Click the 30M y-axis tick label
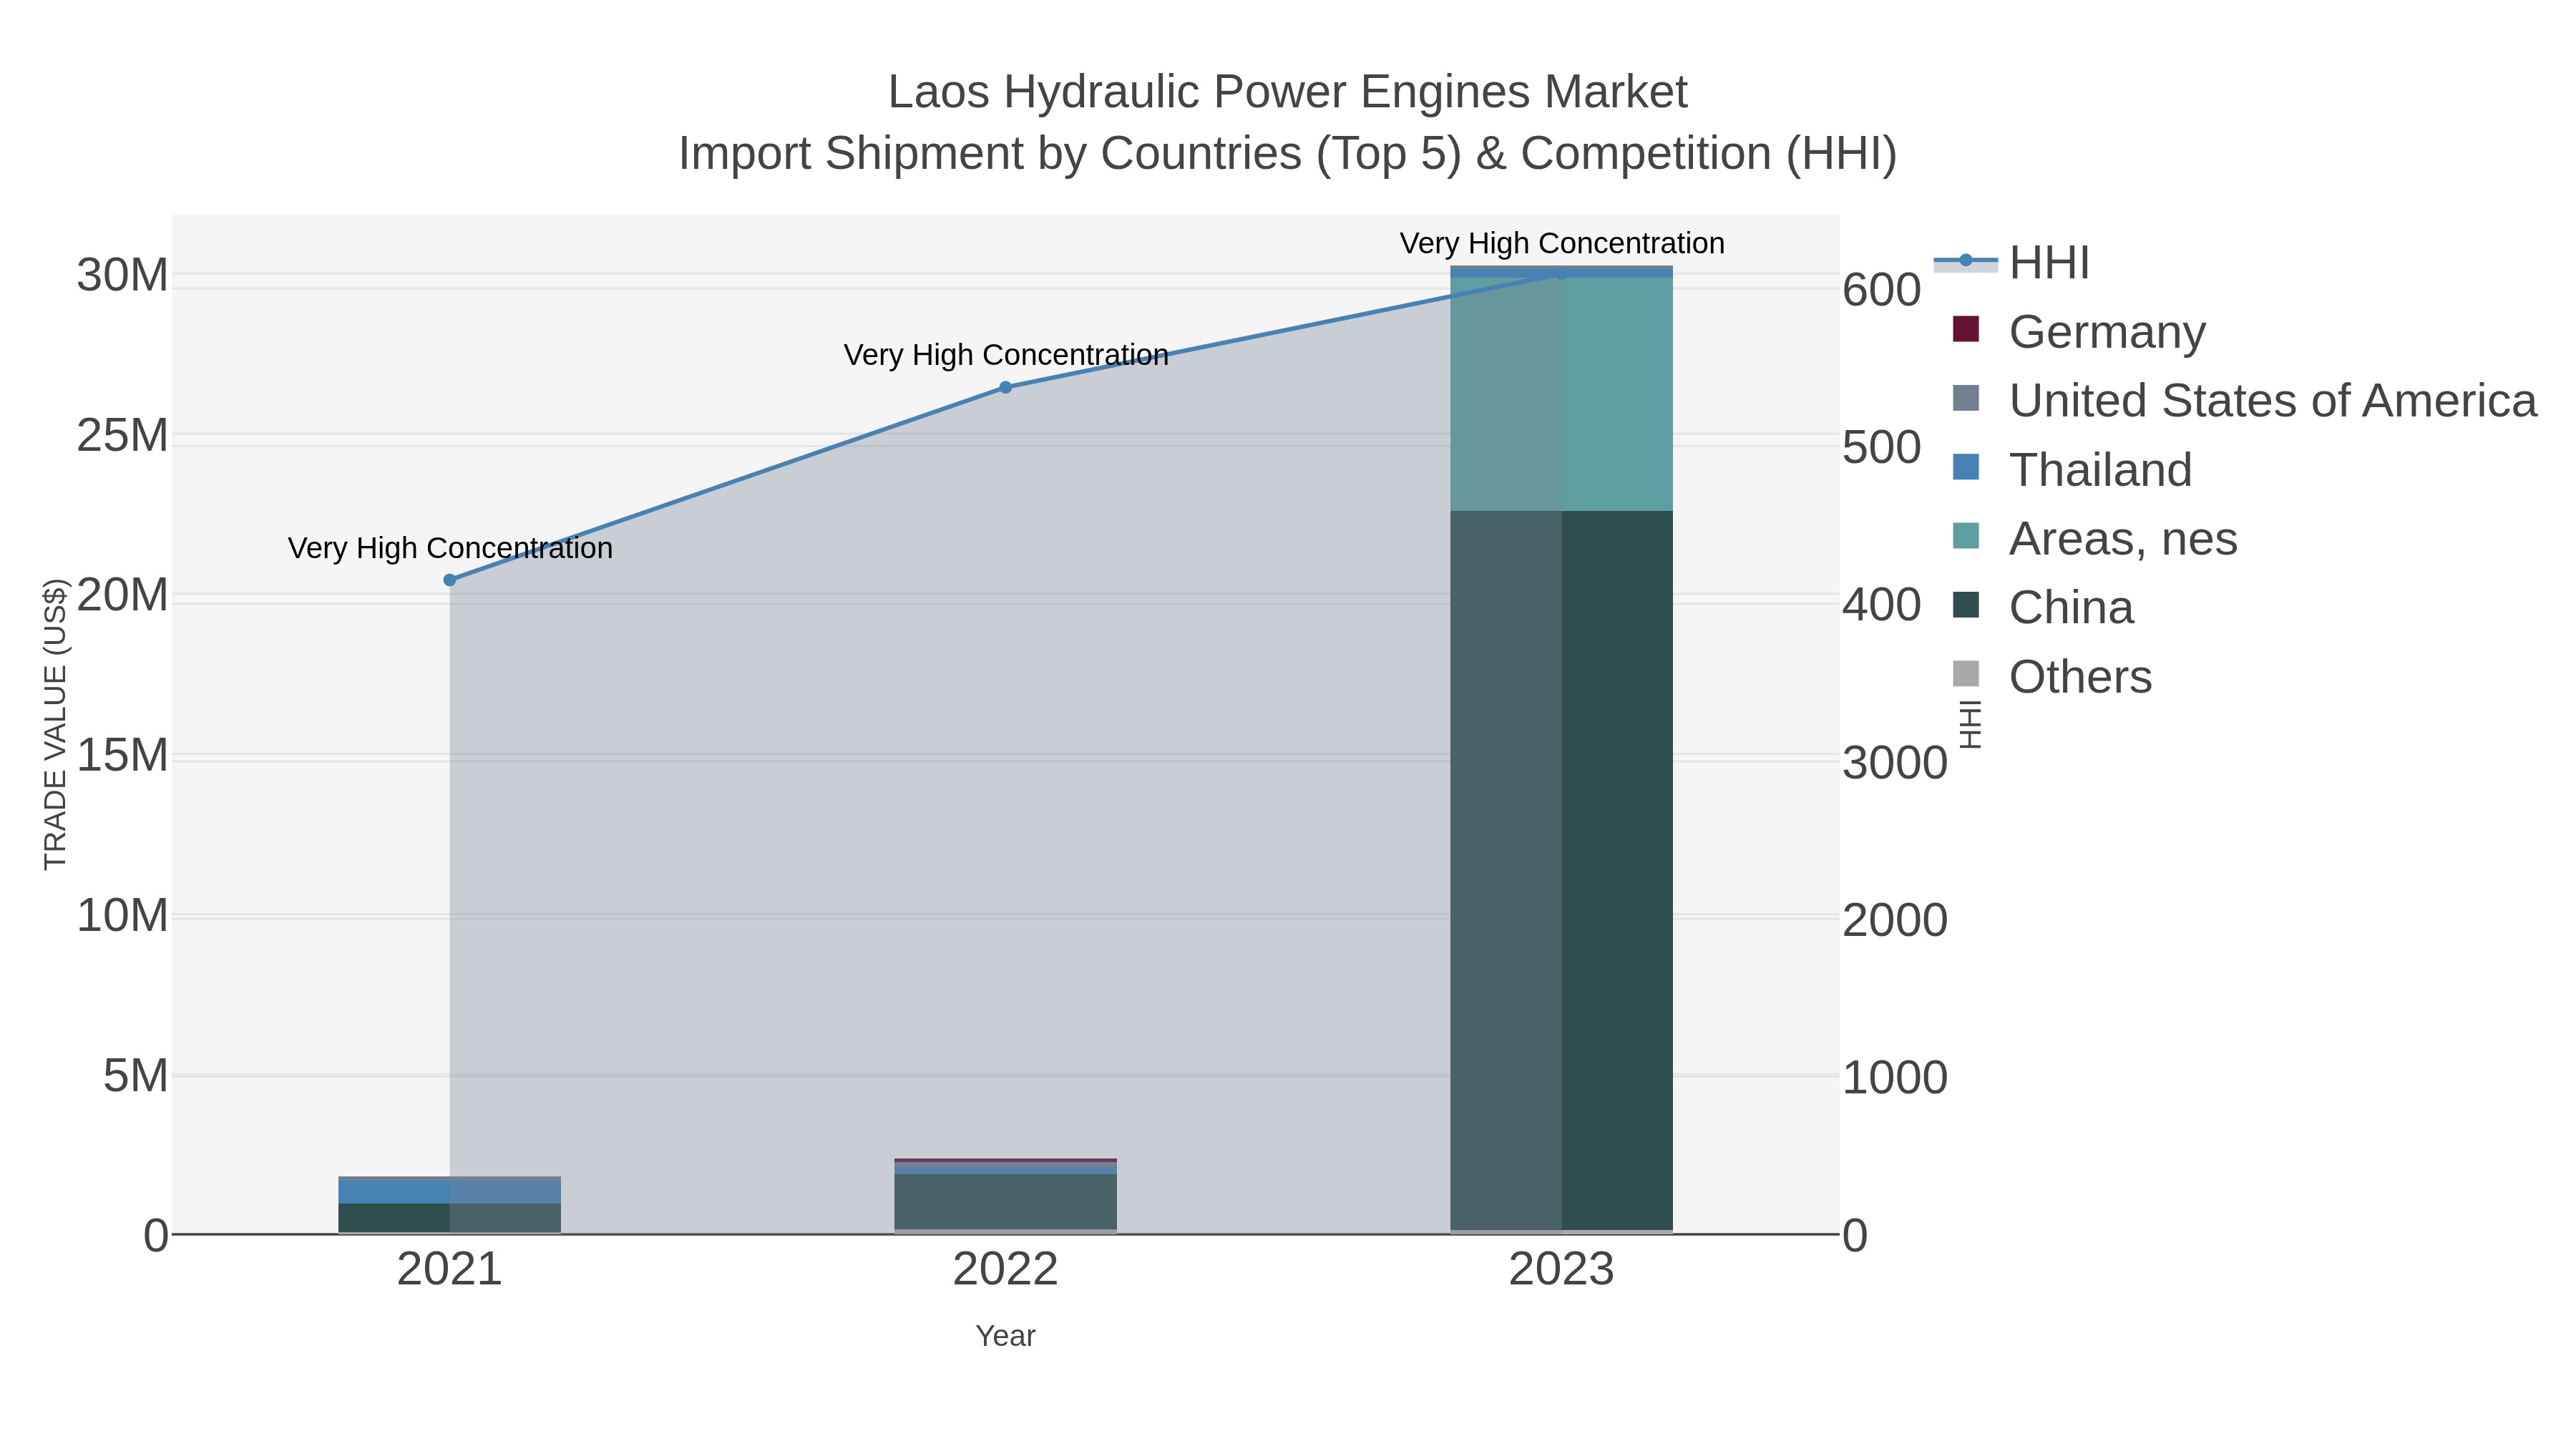The width and height of the screenshot is (2576, 1449). [122, 275]
